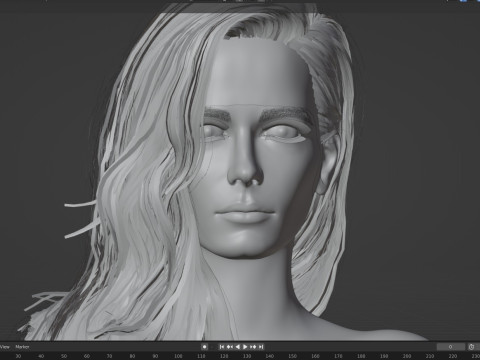Toggle the auto keying record button
This screenshot has width=480, height=360.
pos(205,347)
